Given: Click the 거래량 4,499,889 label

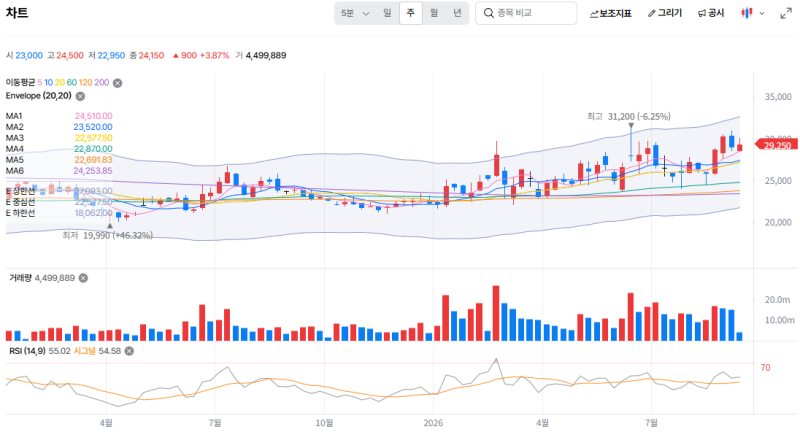Looking at the screenshot, I should (x=42, y=278).
